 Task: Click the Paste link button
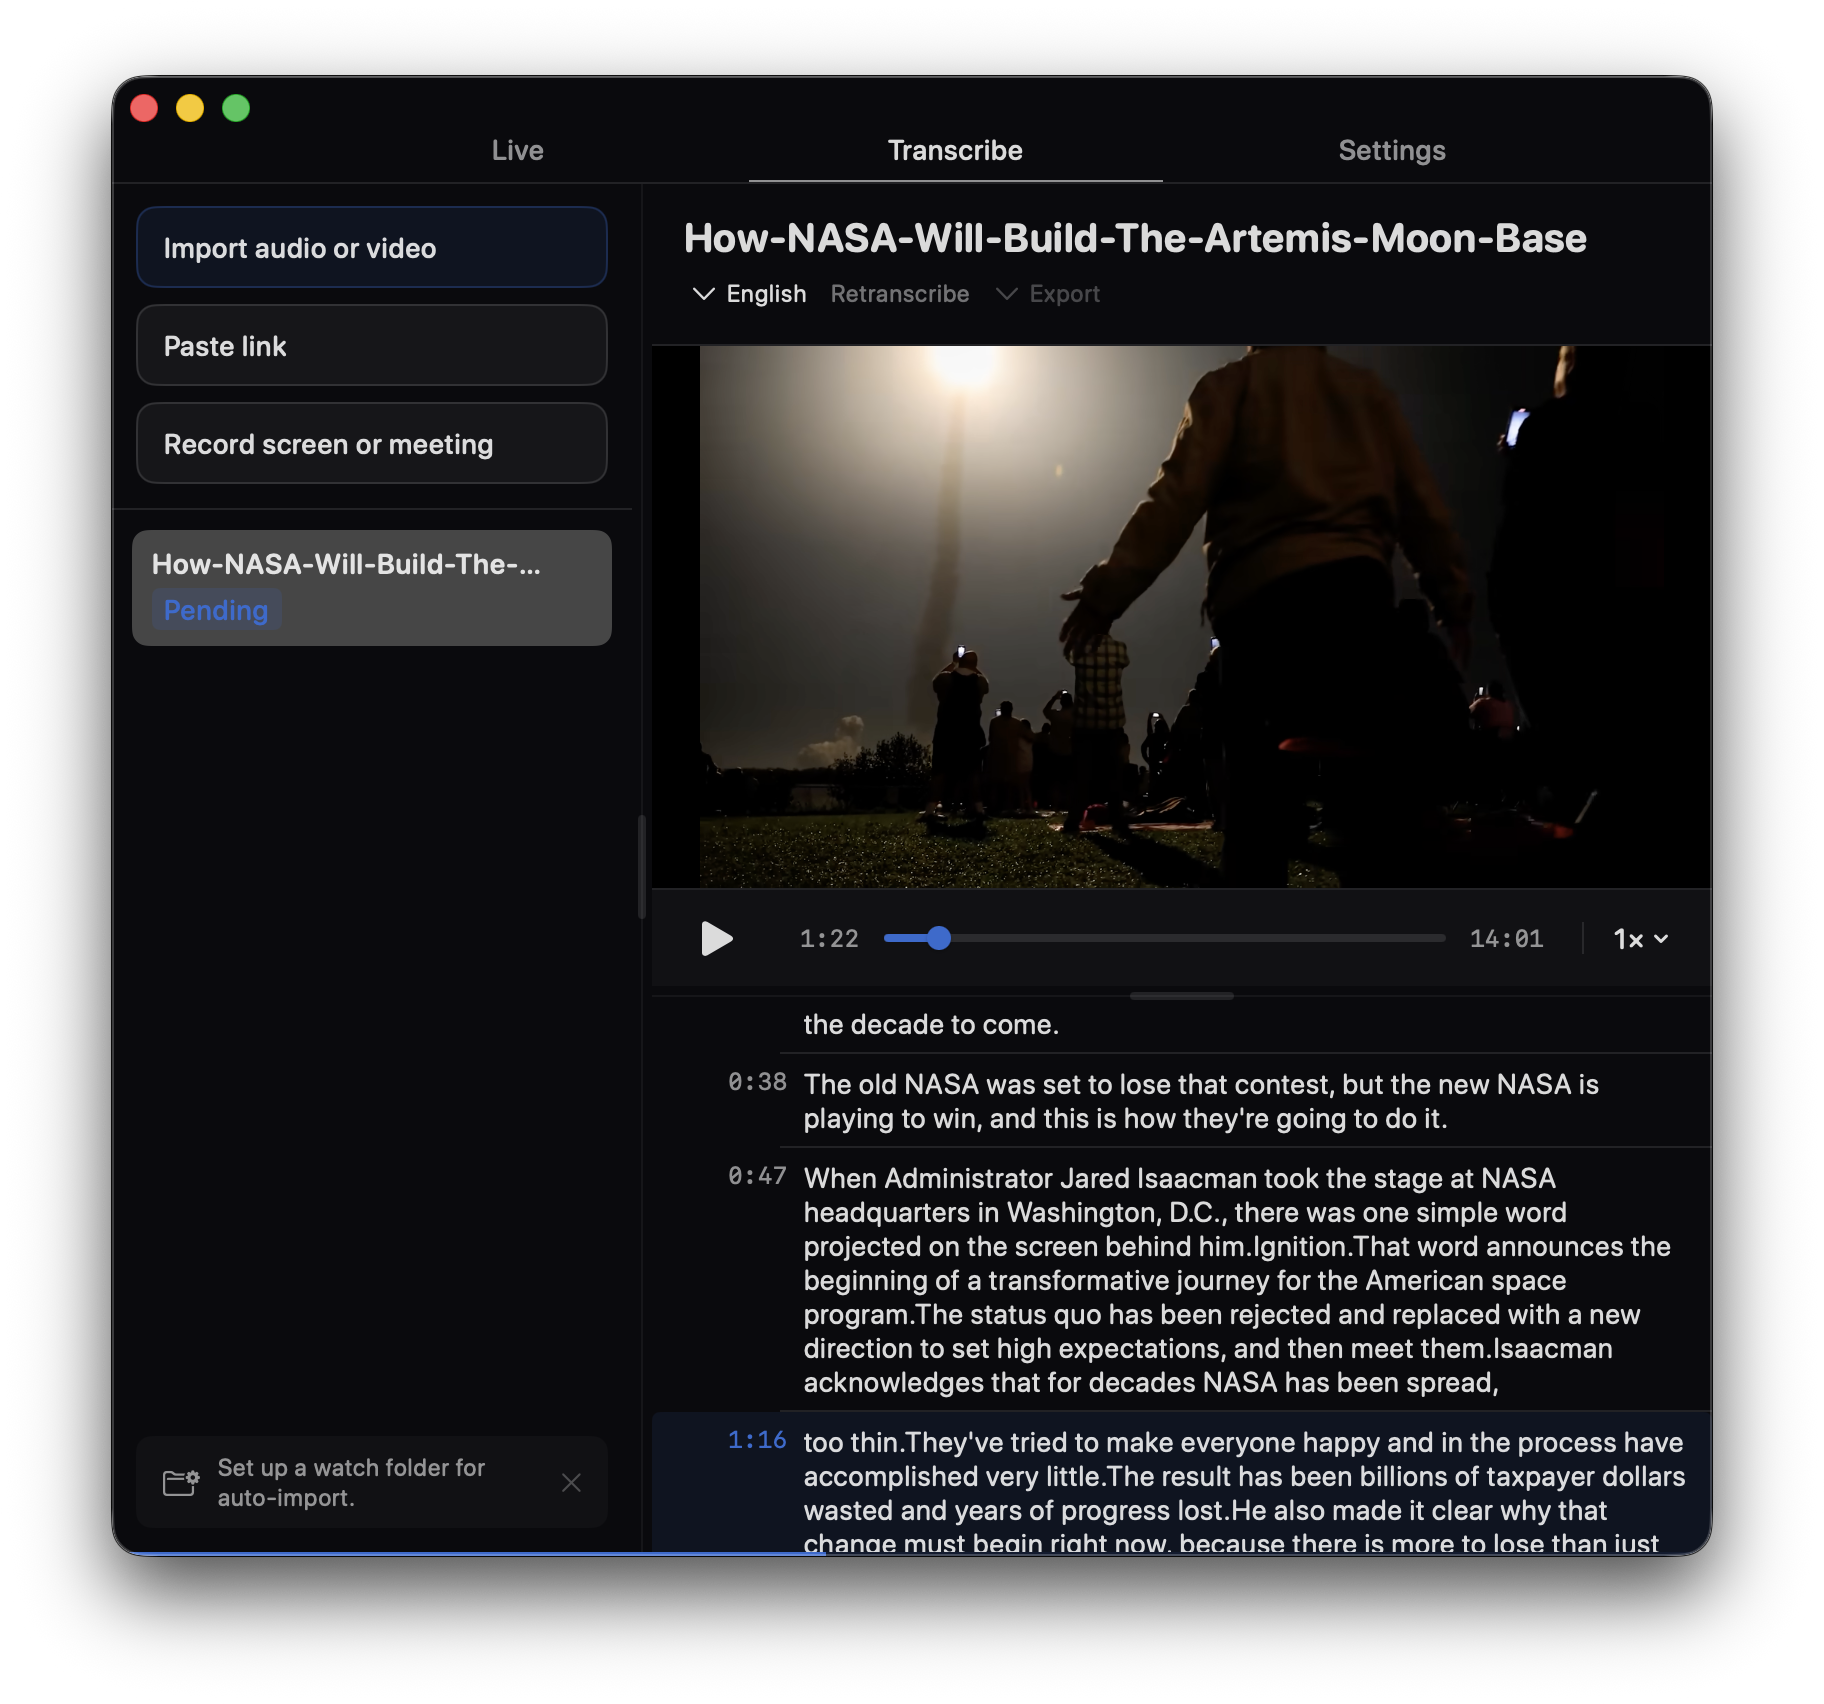click(372, 345)
